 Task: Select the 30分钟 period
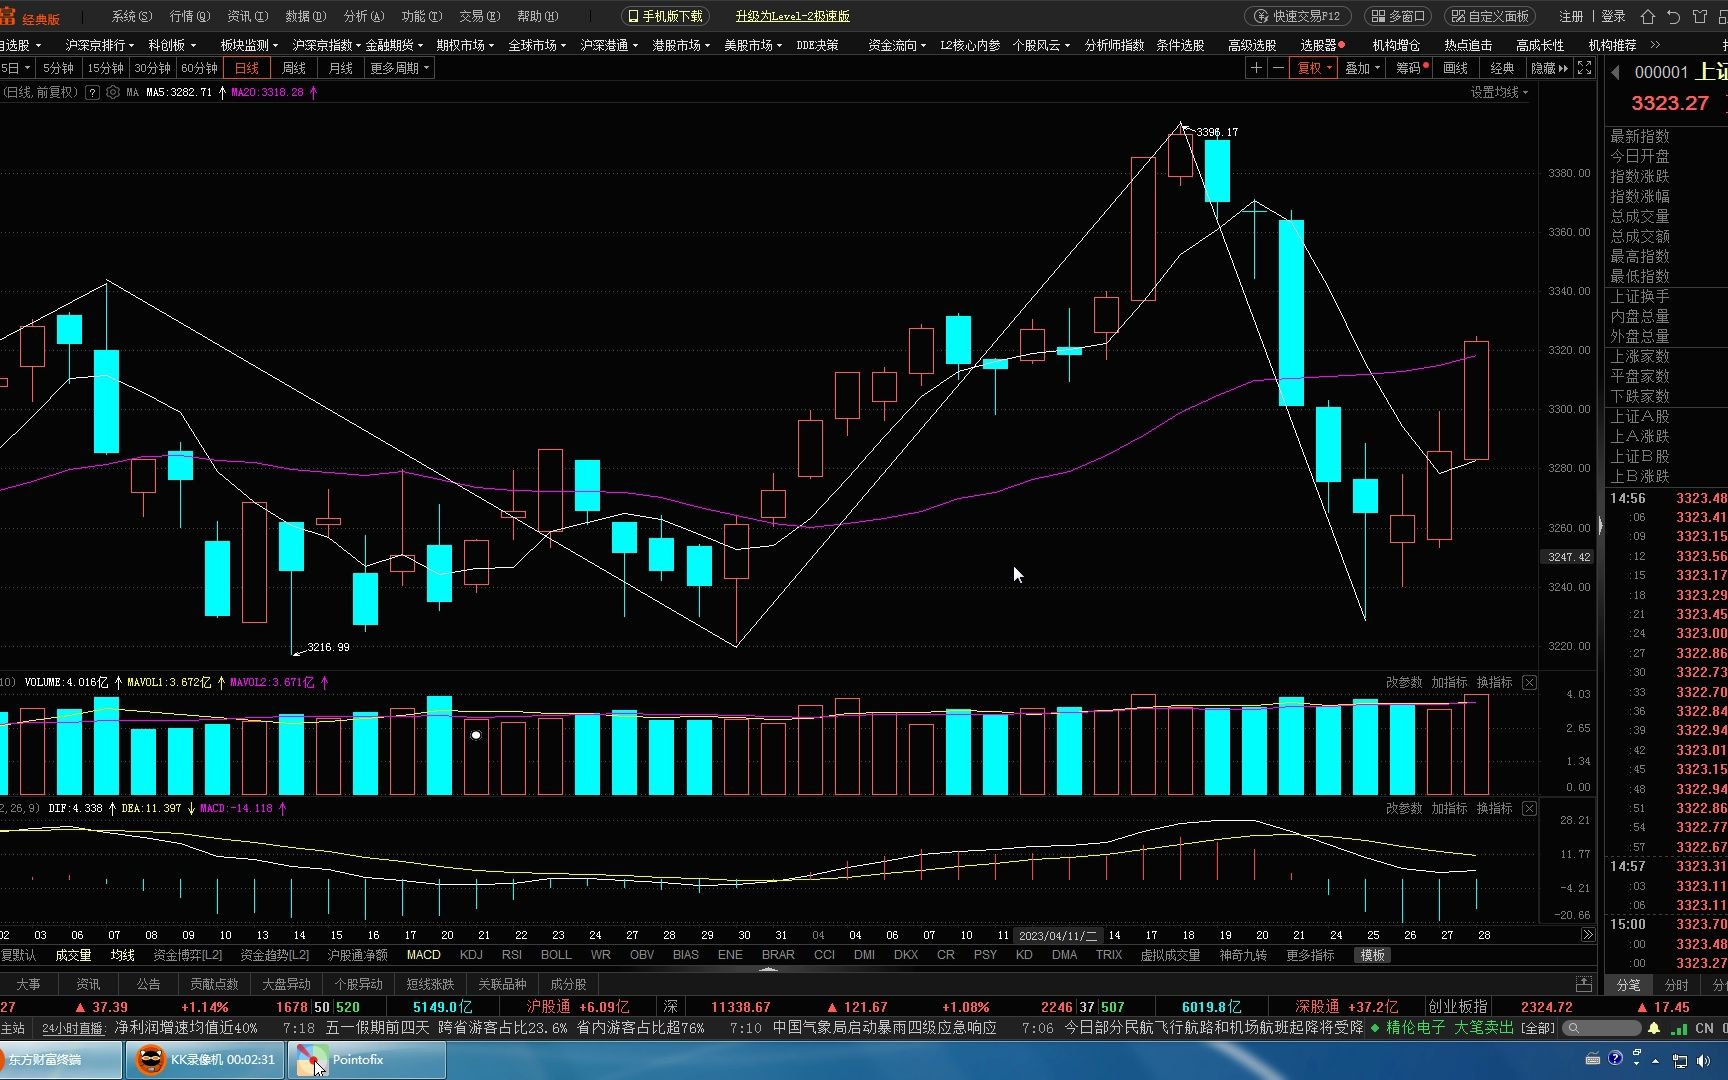tap(152, 68)
